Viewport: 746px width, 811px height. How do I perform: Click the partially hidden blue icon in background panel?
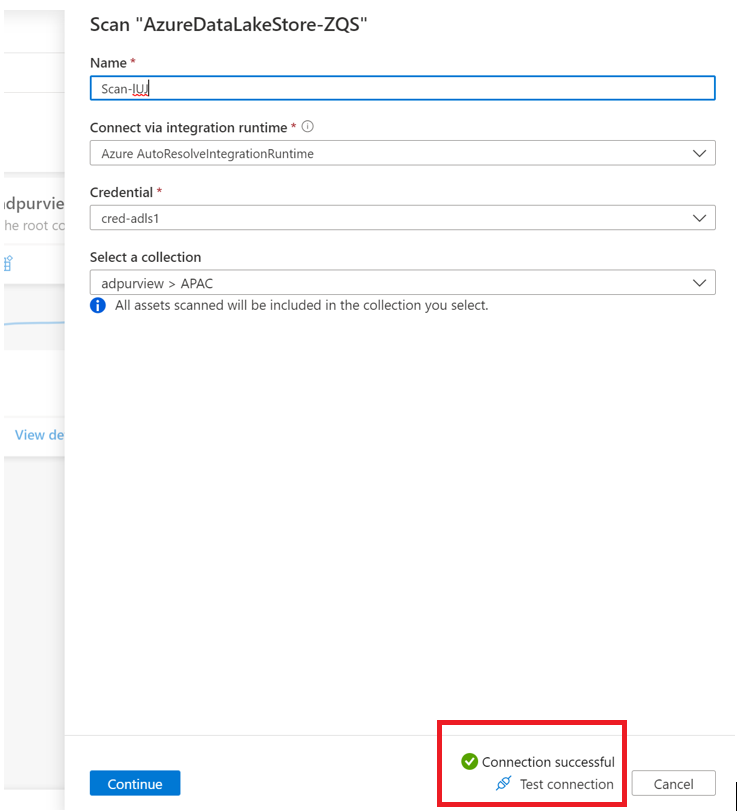[x=8, y=263]
